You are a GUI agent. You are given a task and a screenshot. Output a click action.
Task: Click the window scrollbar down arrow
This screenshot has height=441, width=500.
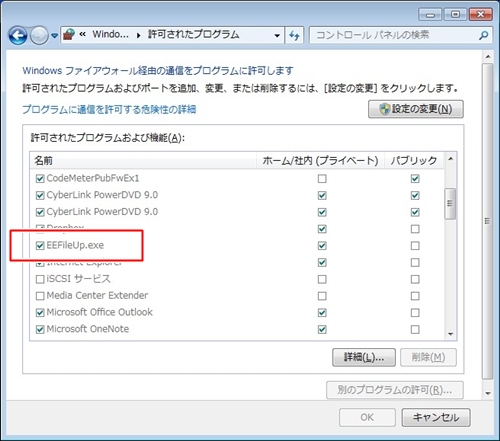pyautogui.click(x=488, y=393)
